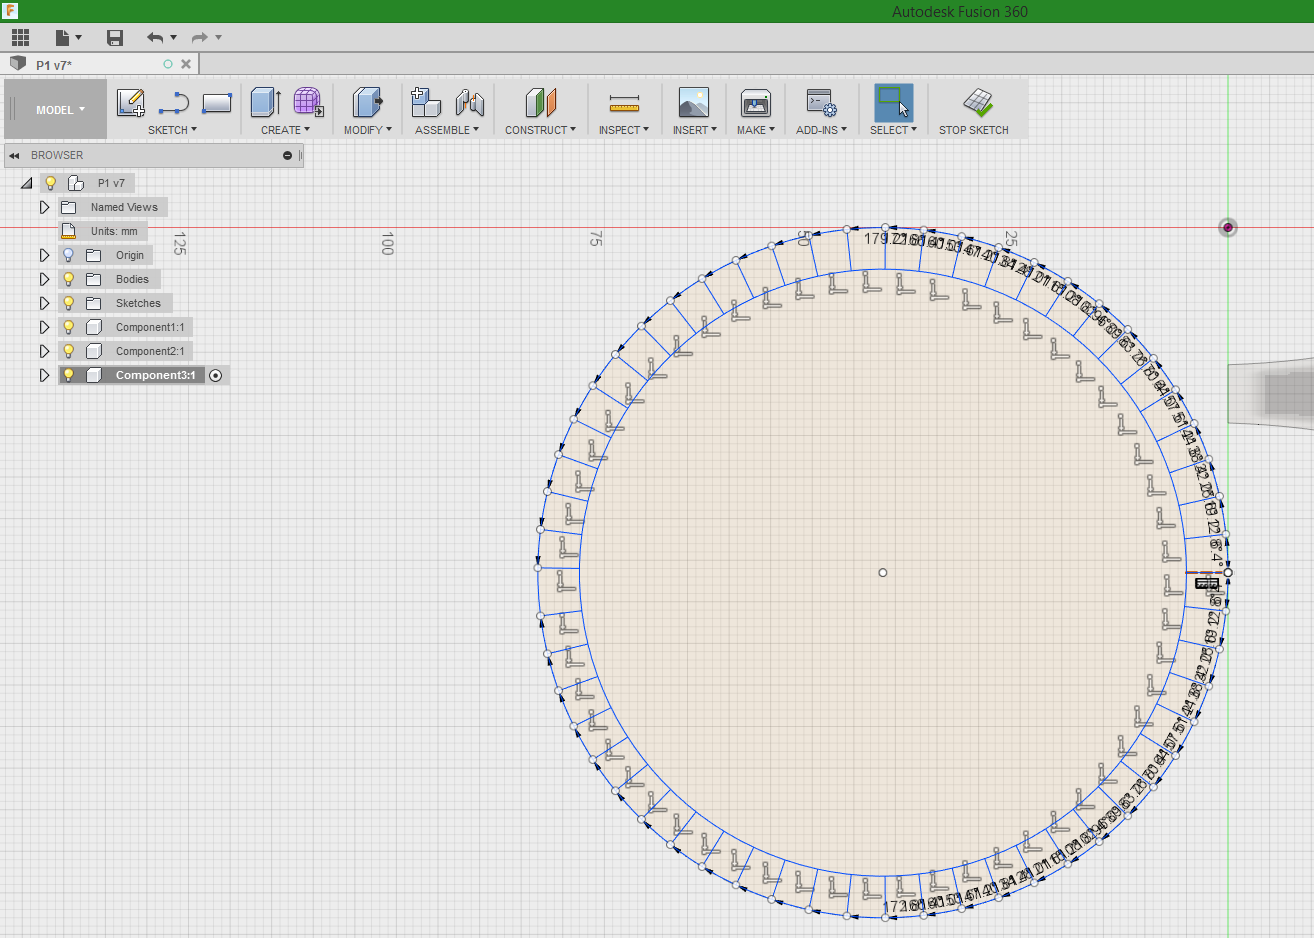1314x938 pixels.
Task: Select the Insert image tool icon
Action: [694, 102]
